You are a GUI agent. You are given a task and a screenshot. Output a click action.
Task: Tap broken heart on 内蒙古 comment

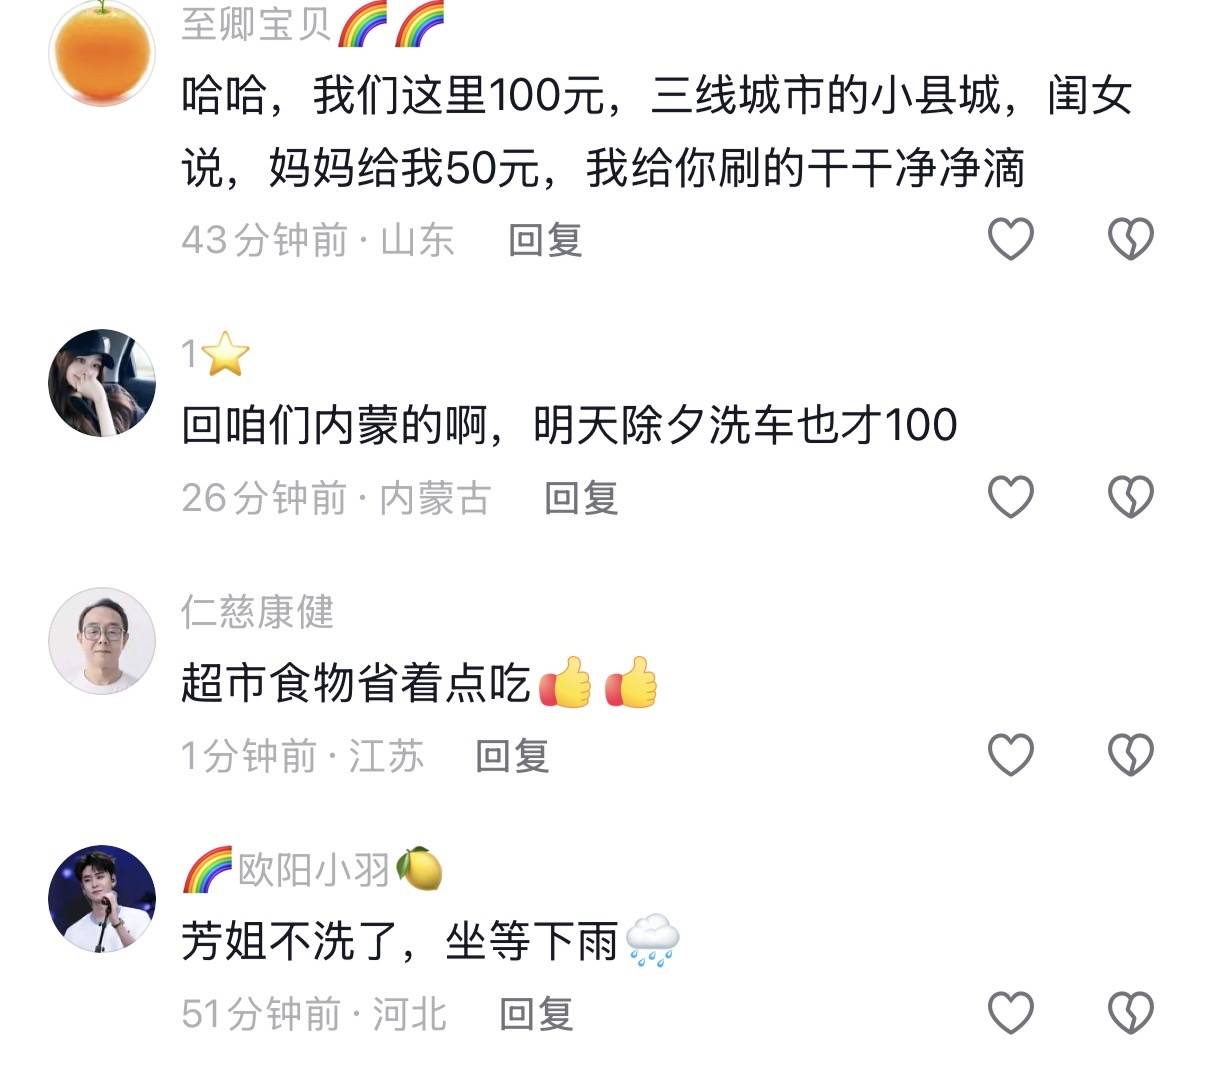point(1131,497)
